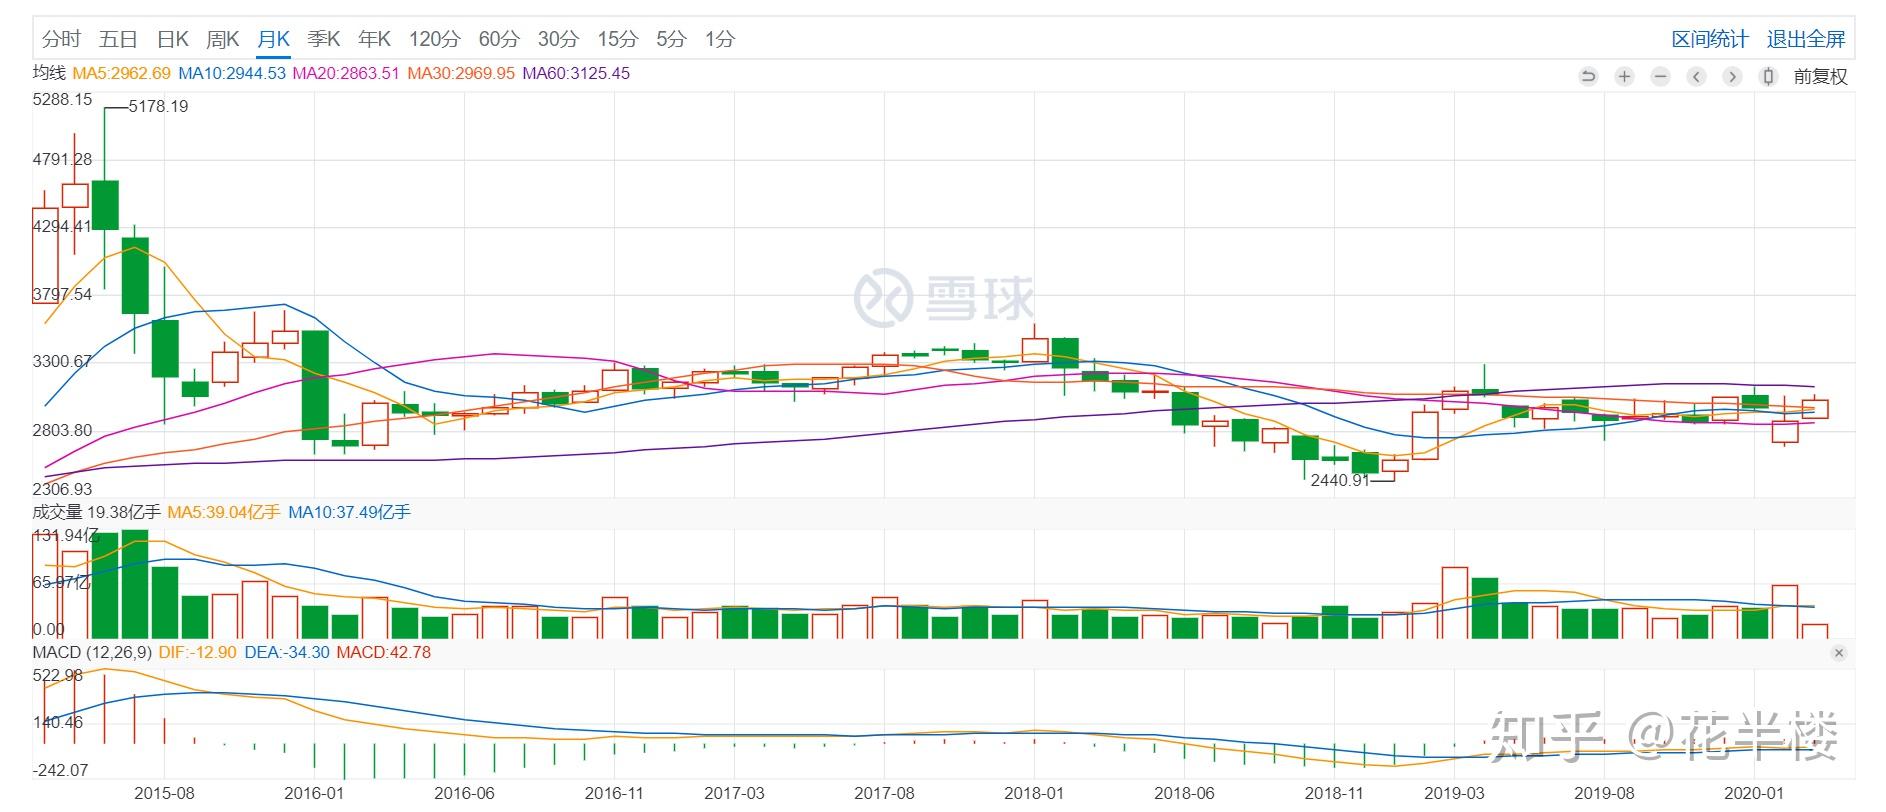
Task: Click the 2019-03 date axis label
Action: (1454, 793)
